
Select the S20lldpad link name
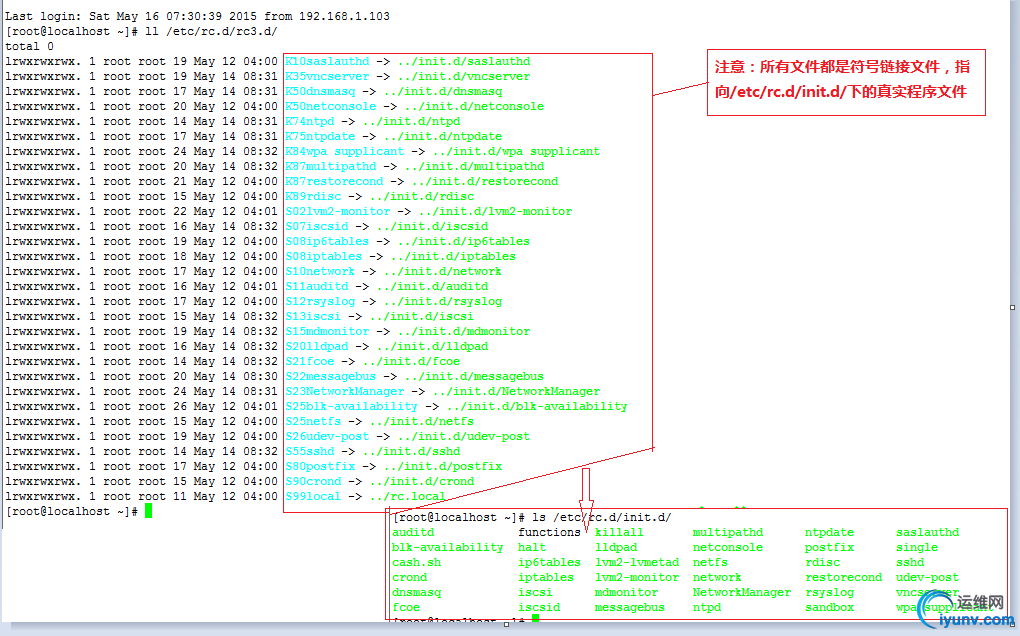[x=317, y=346]
